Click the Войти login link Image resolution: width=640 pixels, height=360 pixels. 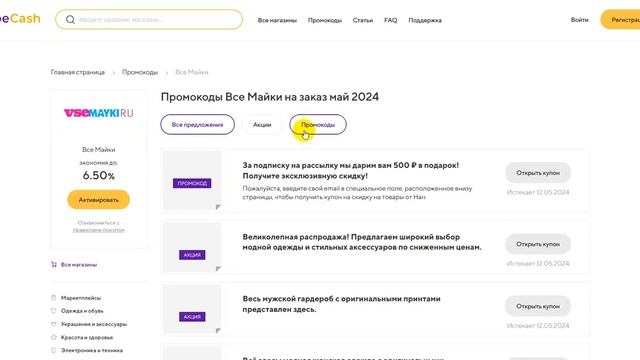pos(580,20)
